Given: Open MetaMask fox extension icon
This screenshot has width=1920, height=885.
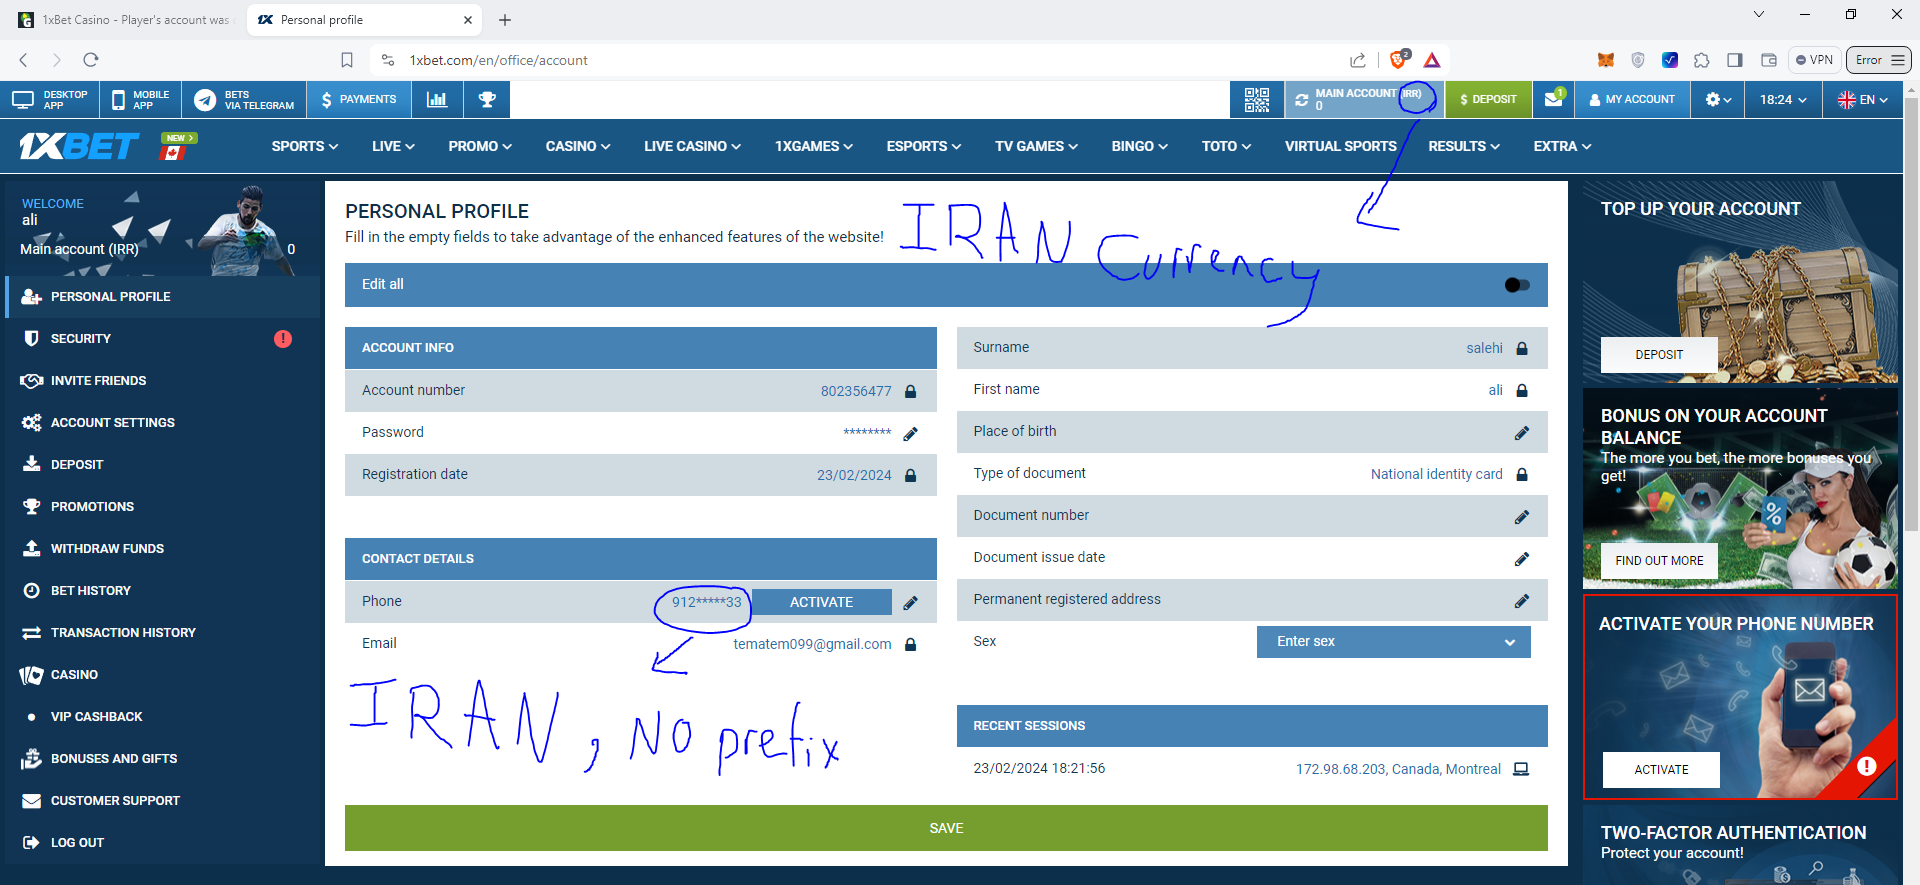Looking at the screenshot, I should point(1605,60).
